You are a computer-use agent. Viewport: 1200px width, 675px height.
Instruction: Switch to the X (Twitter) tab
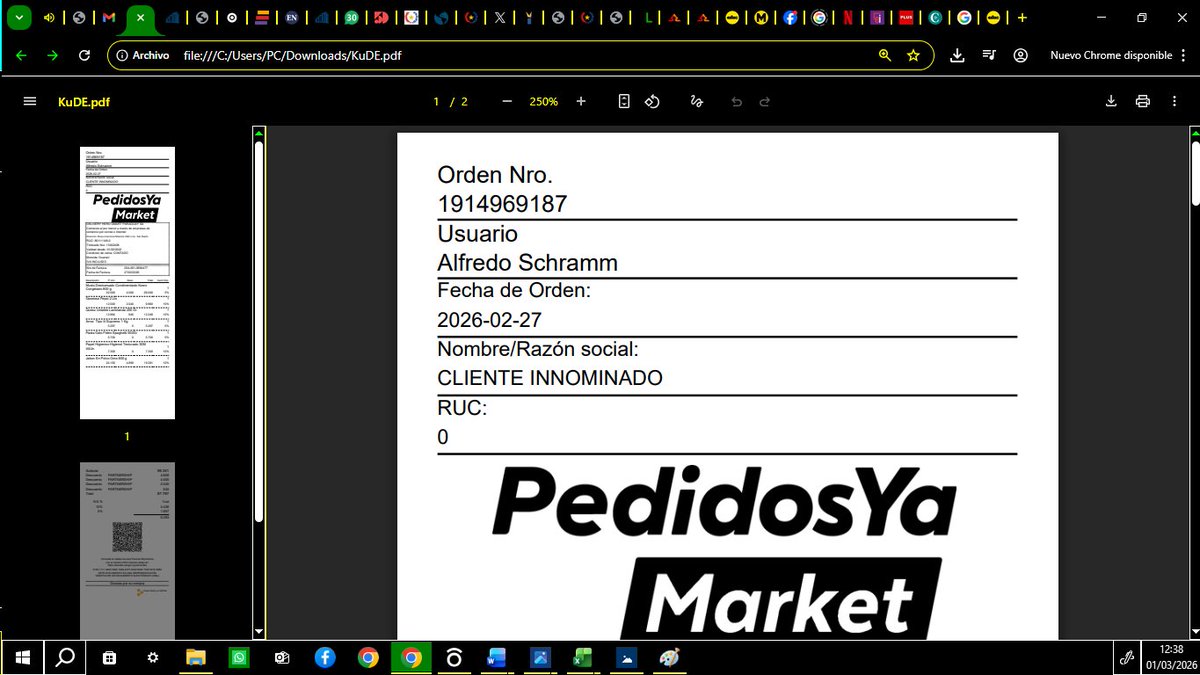[500, 17]
